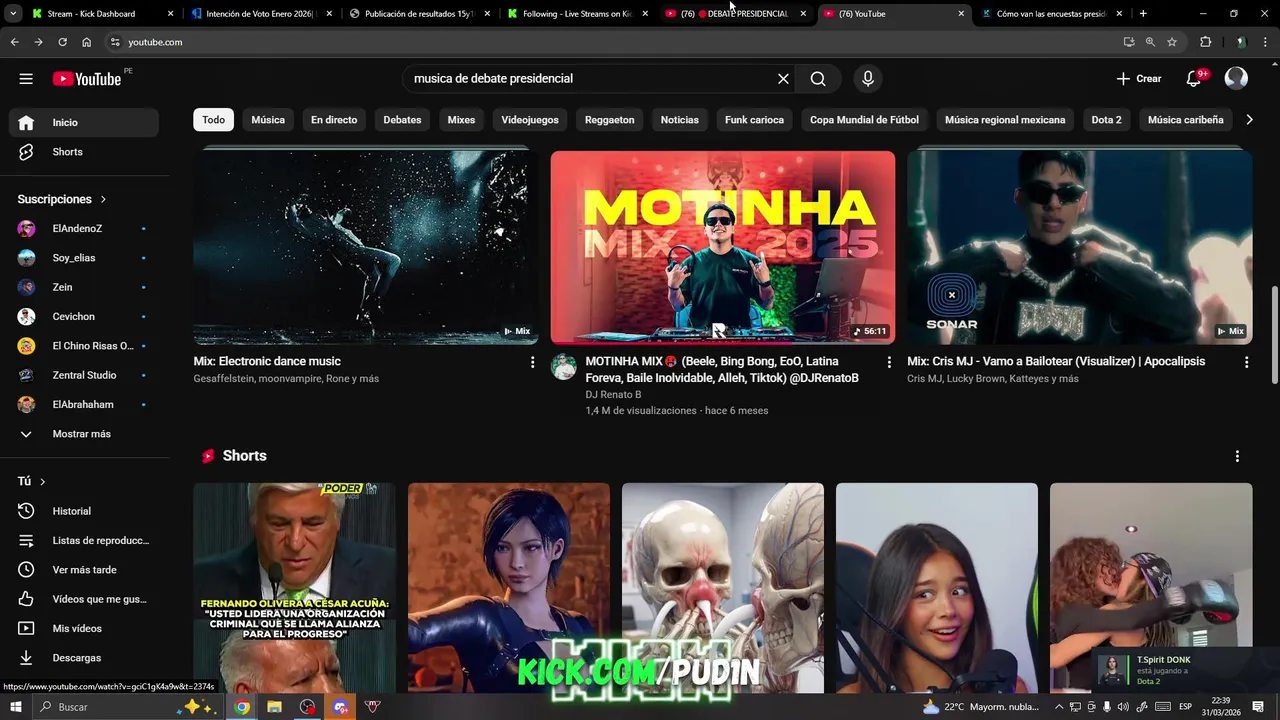Show more chips with right arrow
This screenshot has width=1280, height=720.
click(1248, 120)
